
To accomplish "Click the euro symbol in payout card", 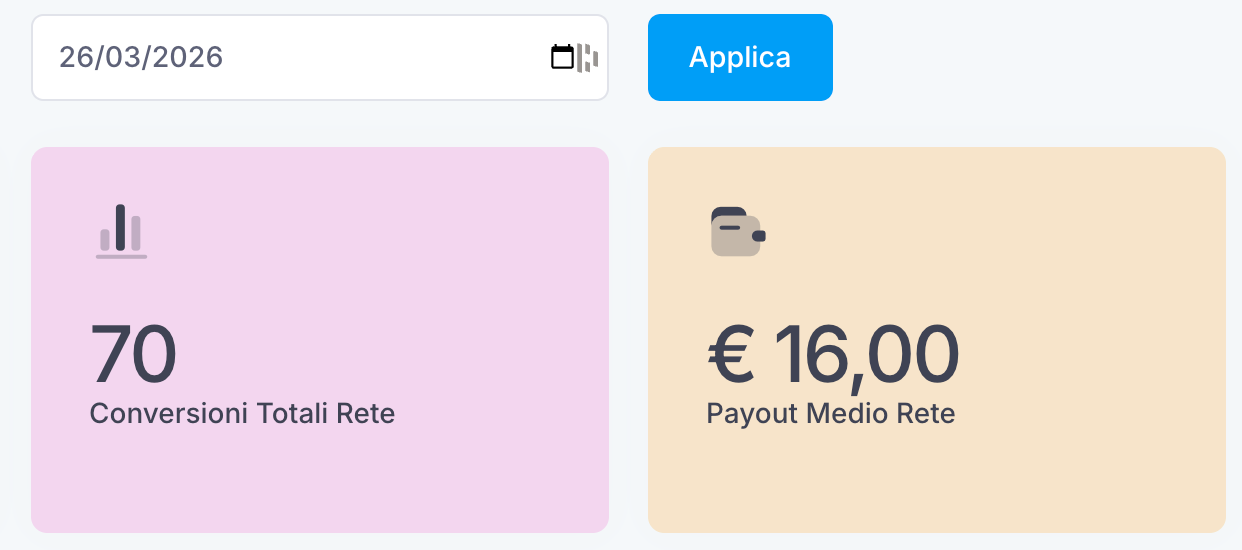I will [x=731, y=355].
